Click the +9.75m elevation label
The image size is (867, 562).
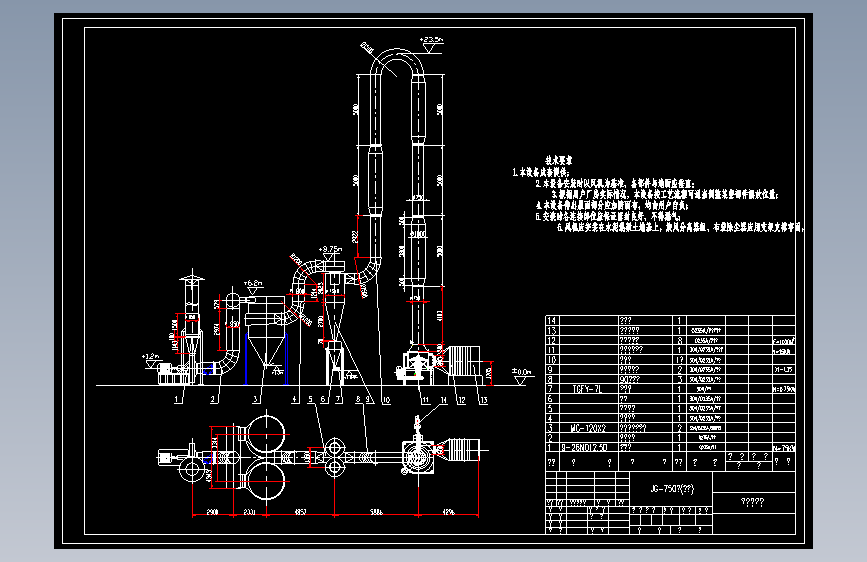pos(331,249)
